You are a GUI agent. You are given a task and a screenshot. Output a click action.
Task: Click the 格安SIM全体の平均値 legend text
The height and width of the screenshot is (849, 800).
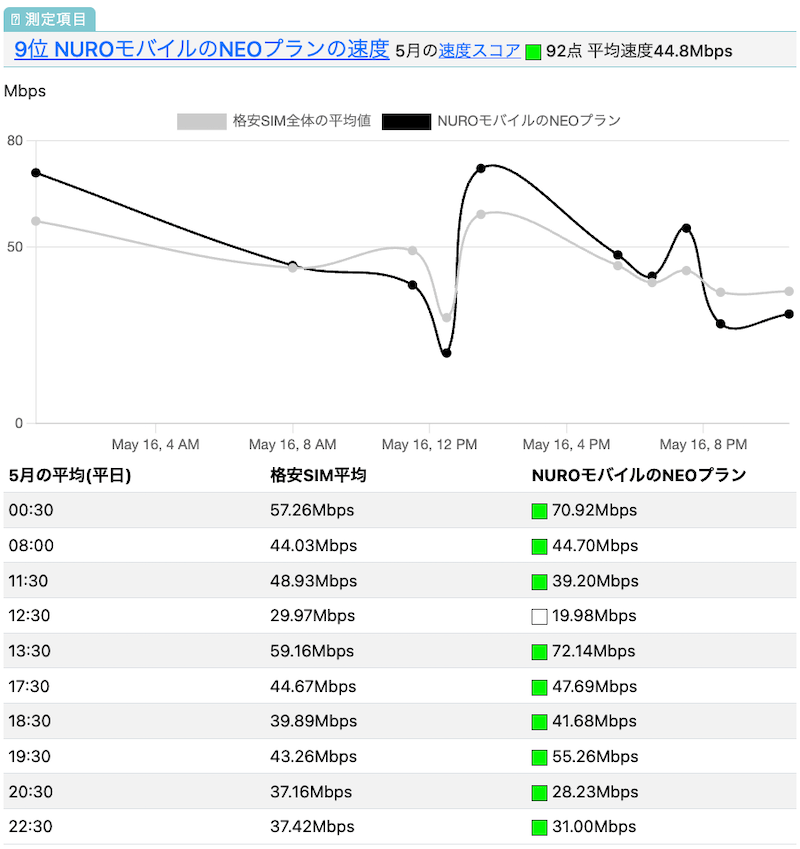pos(301,121)
